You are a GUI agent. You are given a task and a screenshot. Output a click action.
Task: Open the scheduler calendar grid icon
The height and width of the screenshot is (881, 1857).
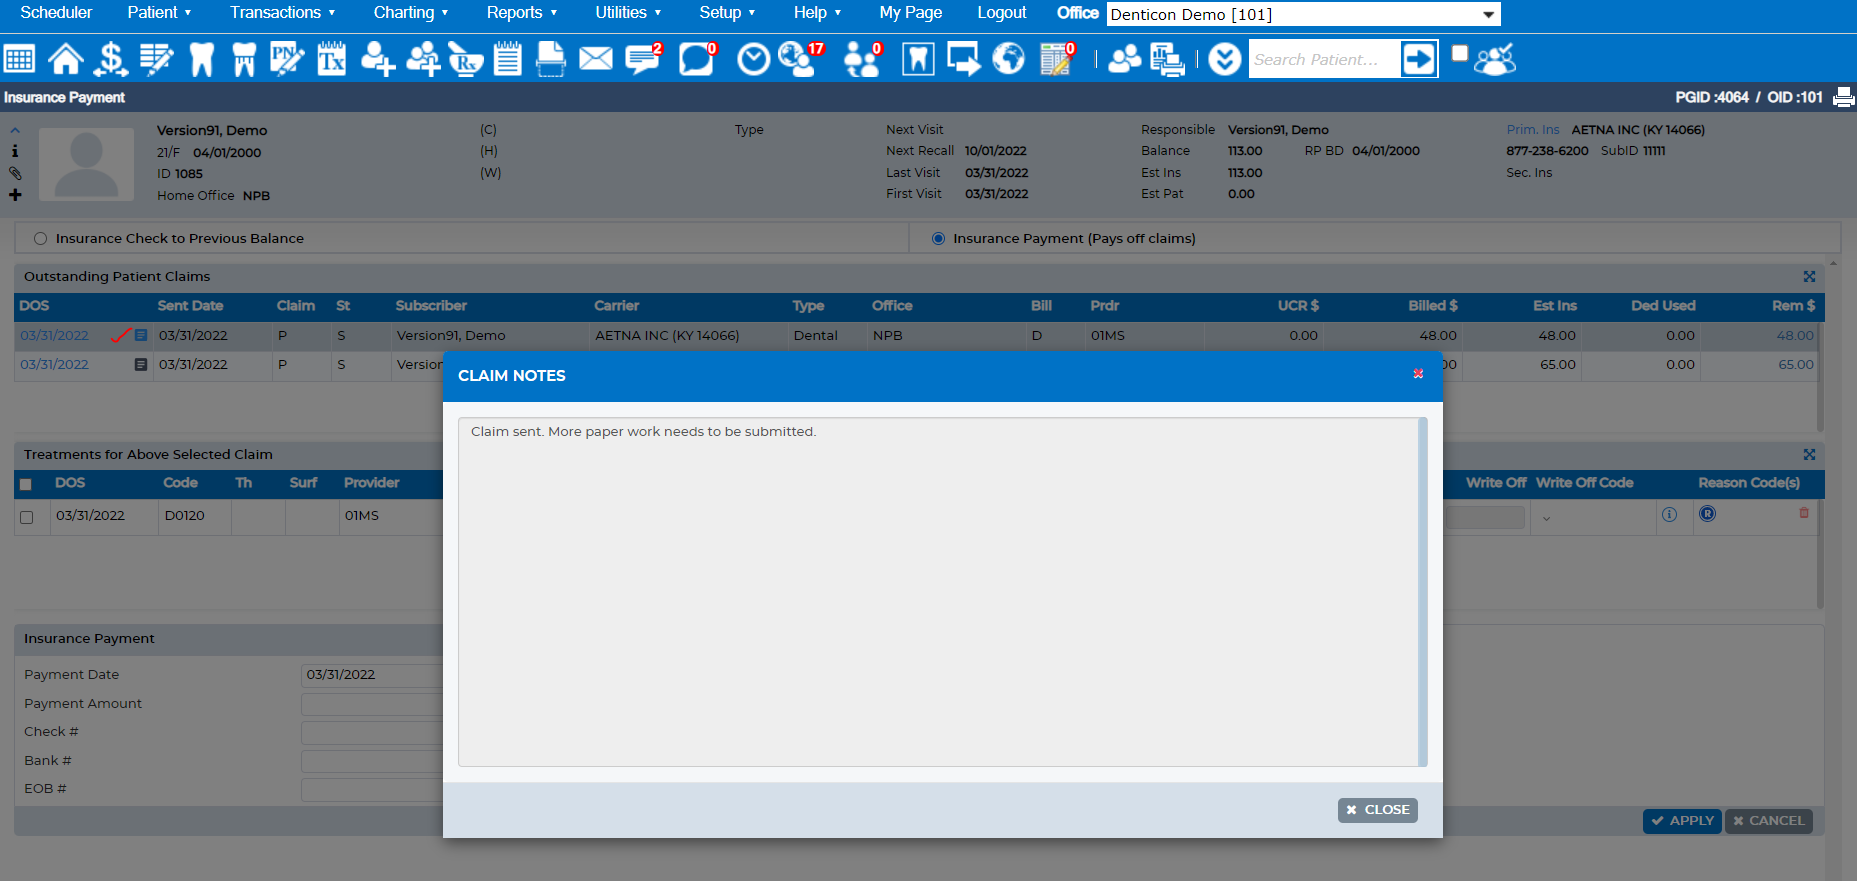[19, 59]
